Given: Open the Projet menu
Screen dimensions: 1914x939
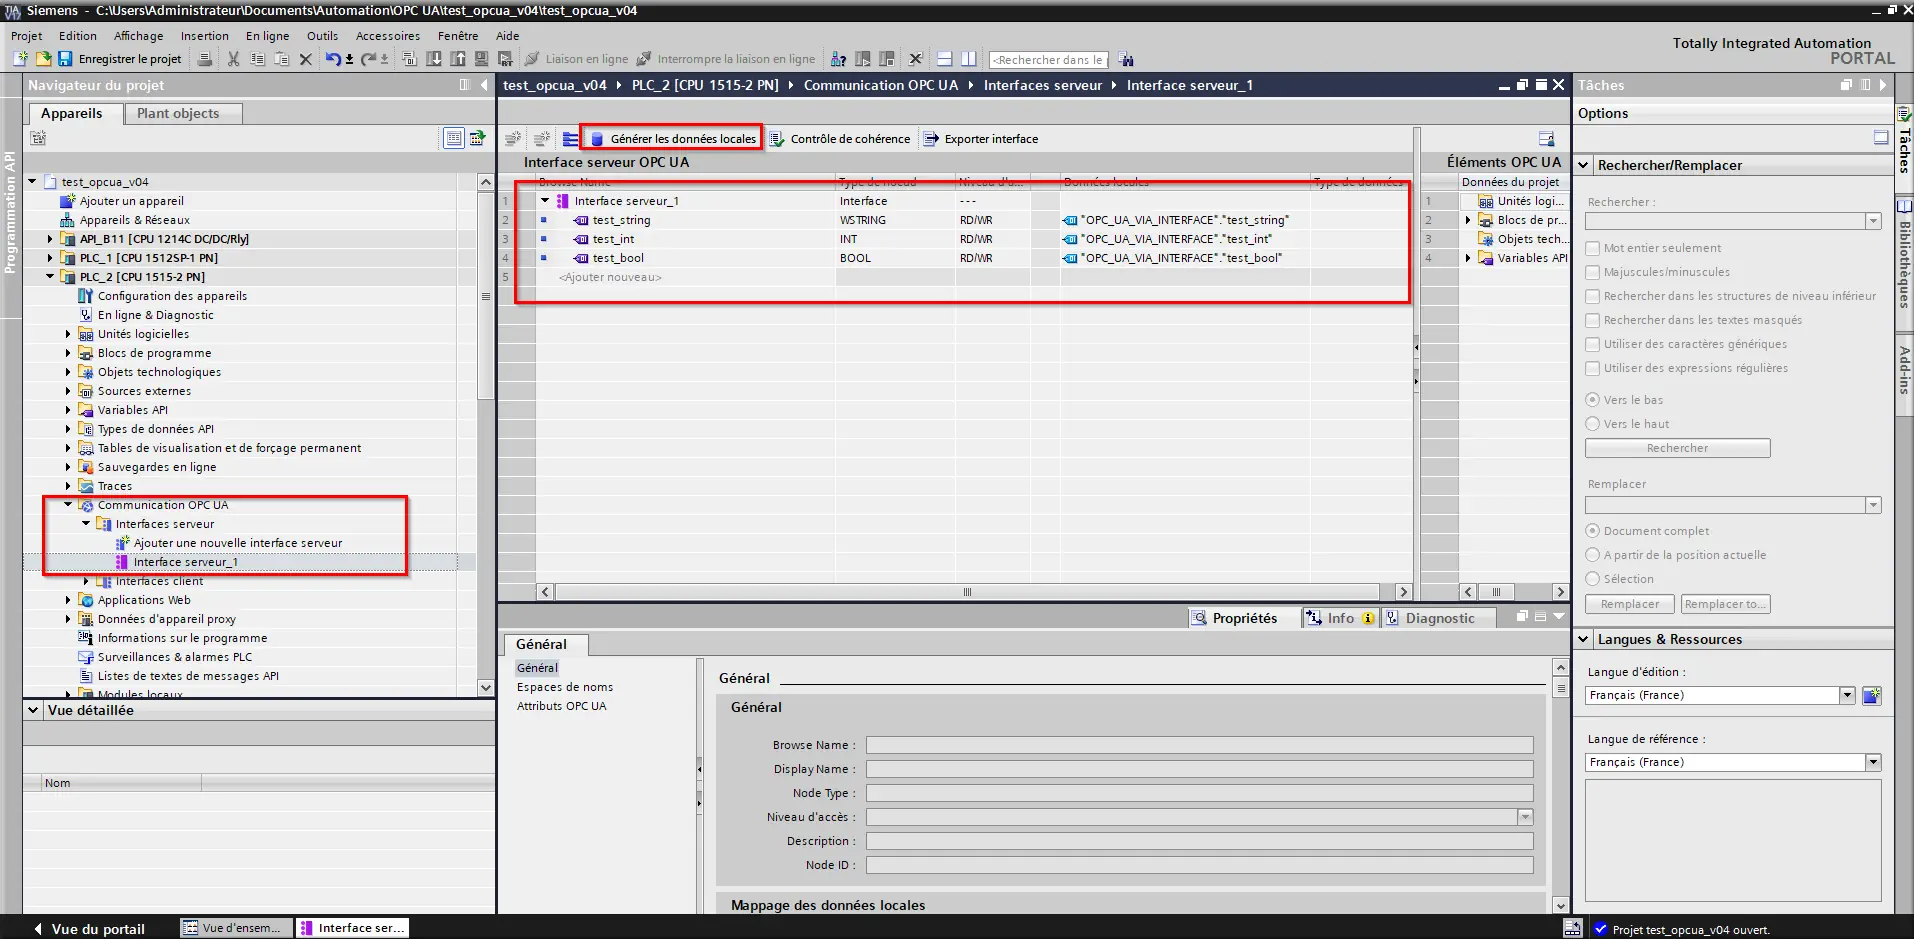Looking at the screenshot, I should point(26,36).
